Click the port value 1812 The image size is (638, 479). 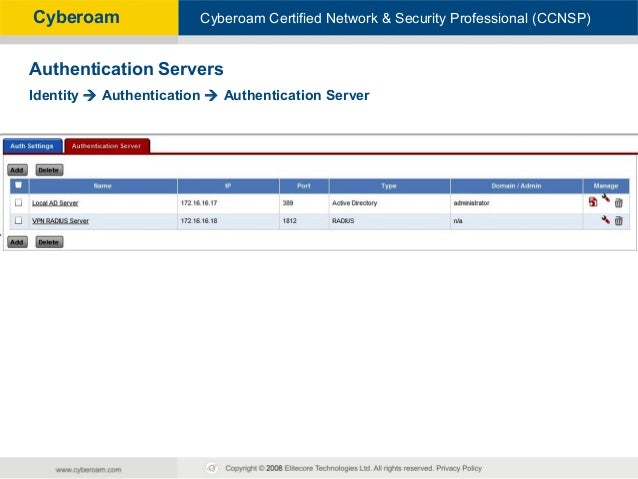[289, 221]
